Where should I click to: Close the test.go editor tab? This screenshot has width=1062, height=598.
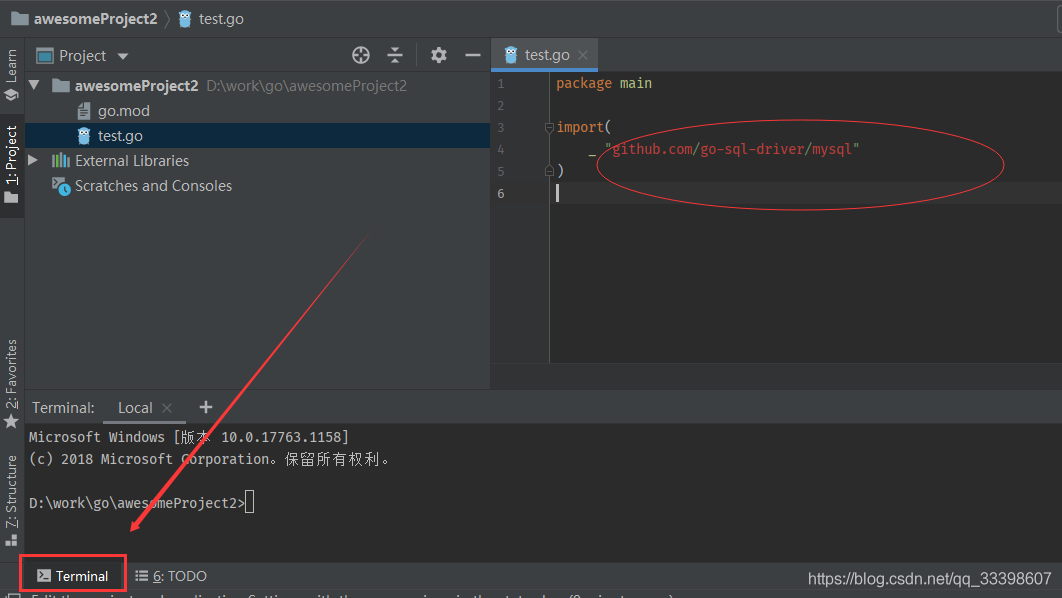click(x=584, y=55)
